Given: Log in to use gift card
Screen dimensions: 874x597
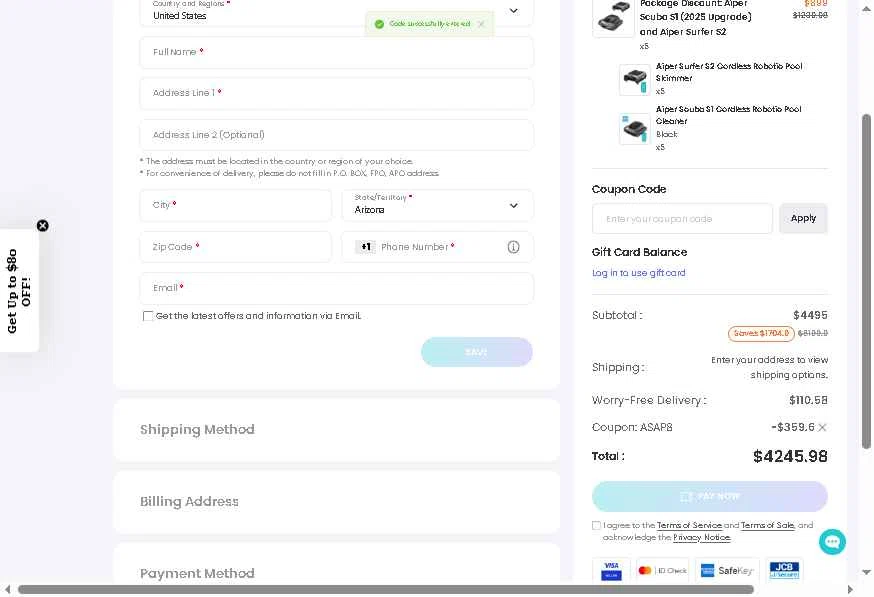Looking at the screenshot, I should pos(639,273).
